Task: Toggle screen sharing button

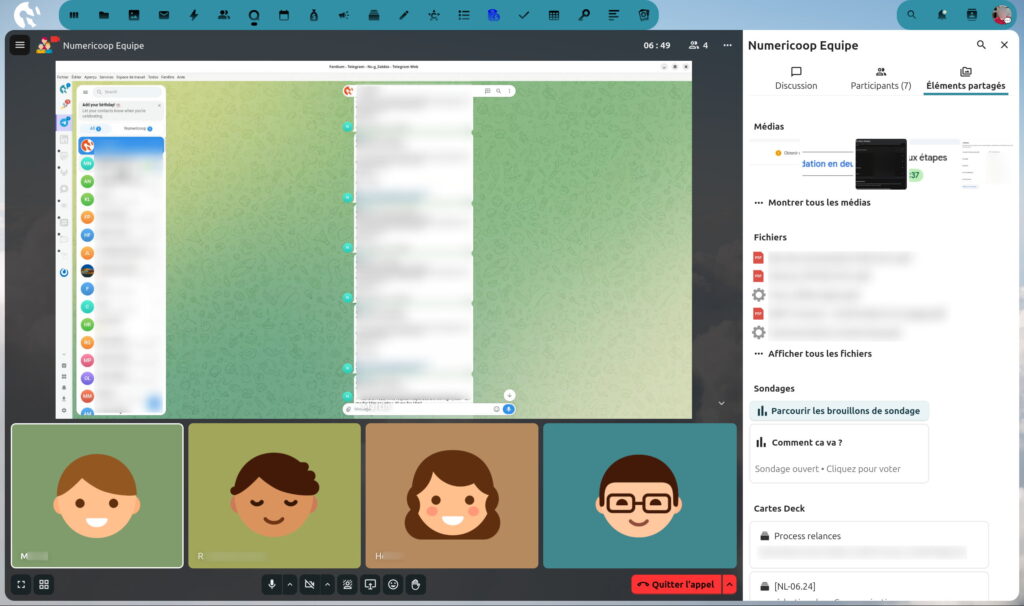Action: (370, 584)
